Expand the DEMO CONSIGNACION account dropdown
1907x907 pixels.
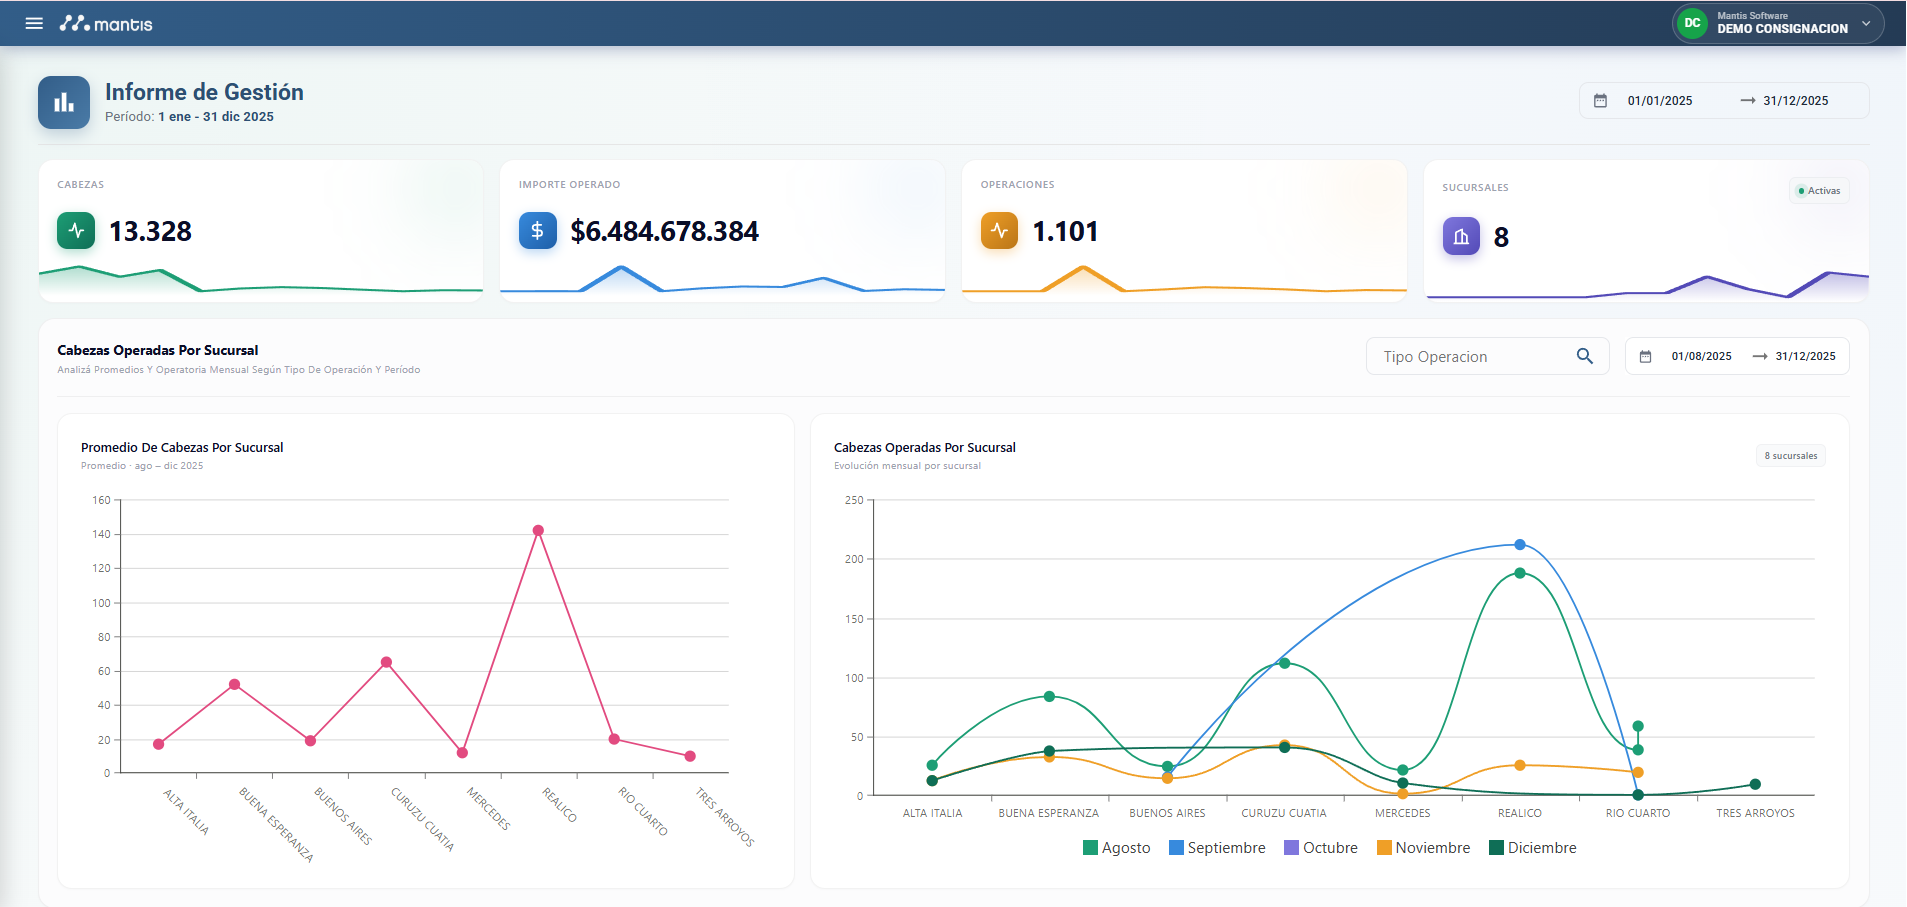click(x=1866, y=23)
